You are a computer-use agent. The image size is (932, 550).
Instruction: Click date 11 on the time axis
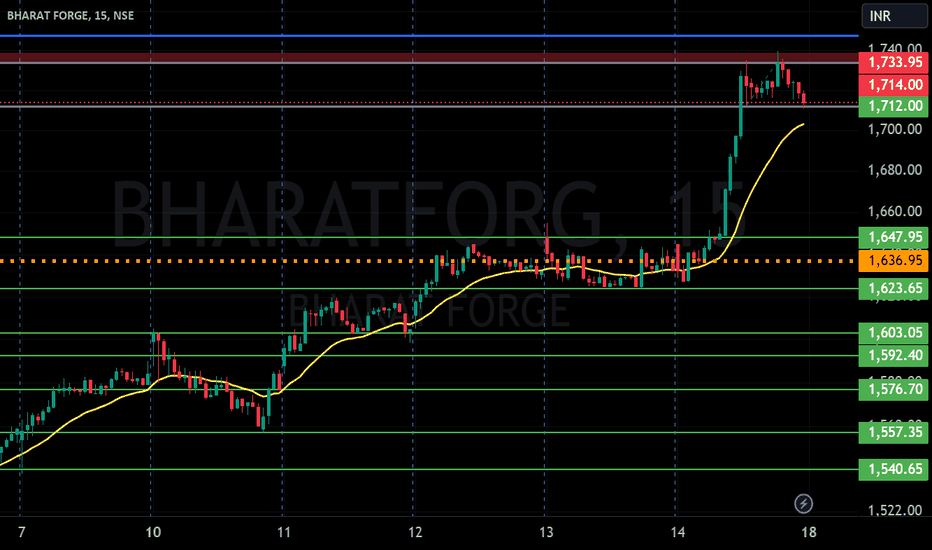[284, 532]
